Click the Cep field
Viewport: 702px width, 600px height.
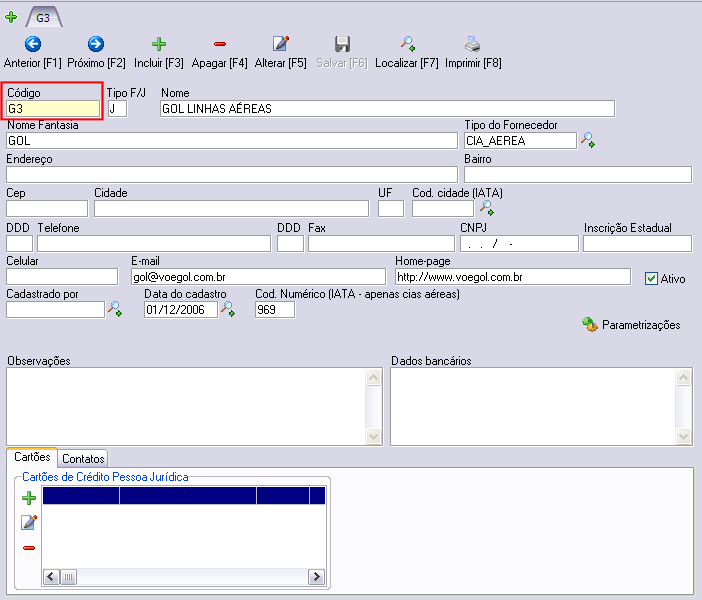point(47,209)
